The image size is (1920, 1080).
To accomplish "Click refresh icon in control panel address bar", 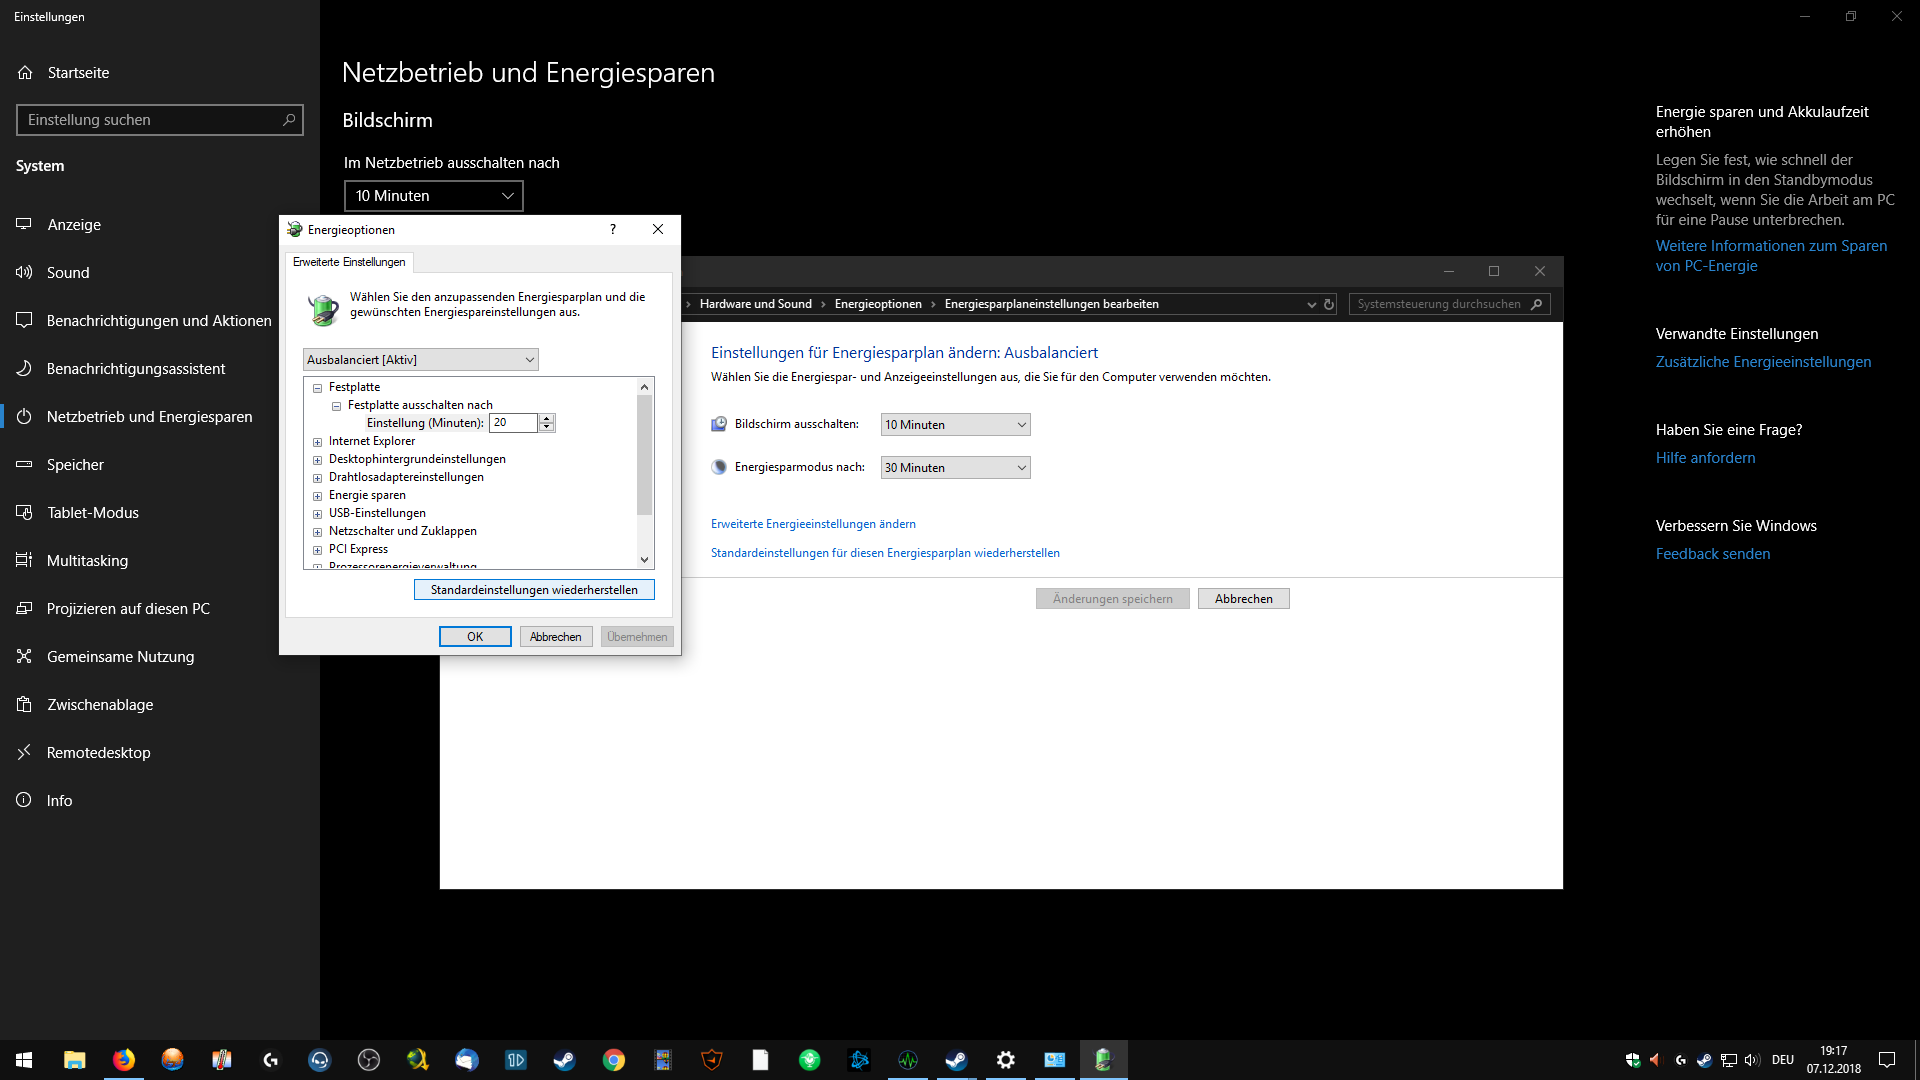I will (1329, 304).
